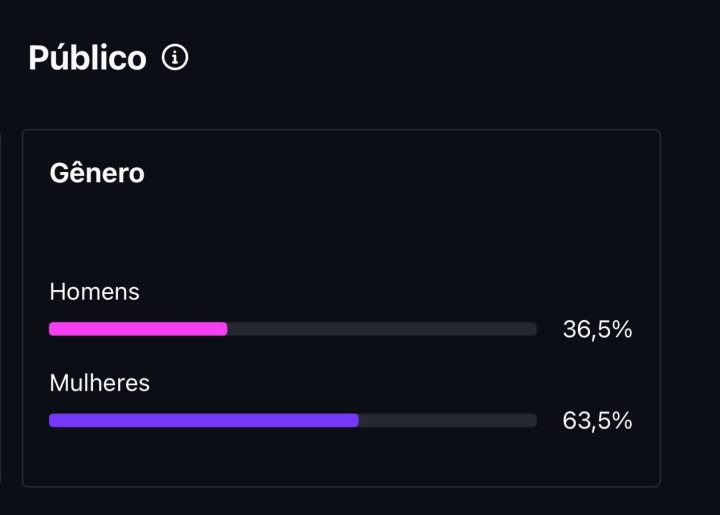
Task: Click the Homens label
Action: 95,292
